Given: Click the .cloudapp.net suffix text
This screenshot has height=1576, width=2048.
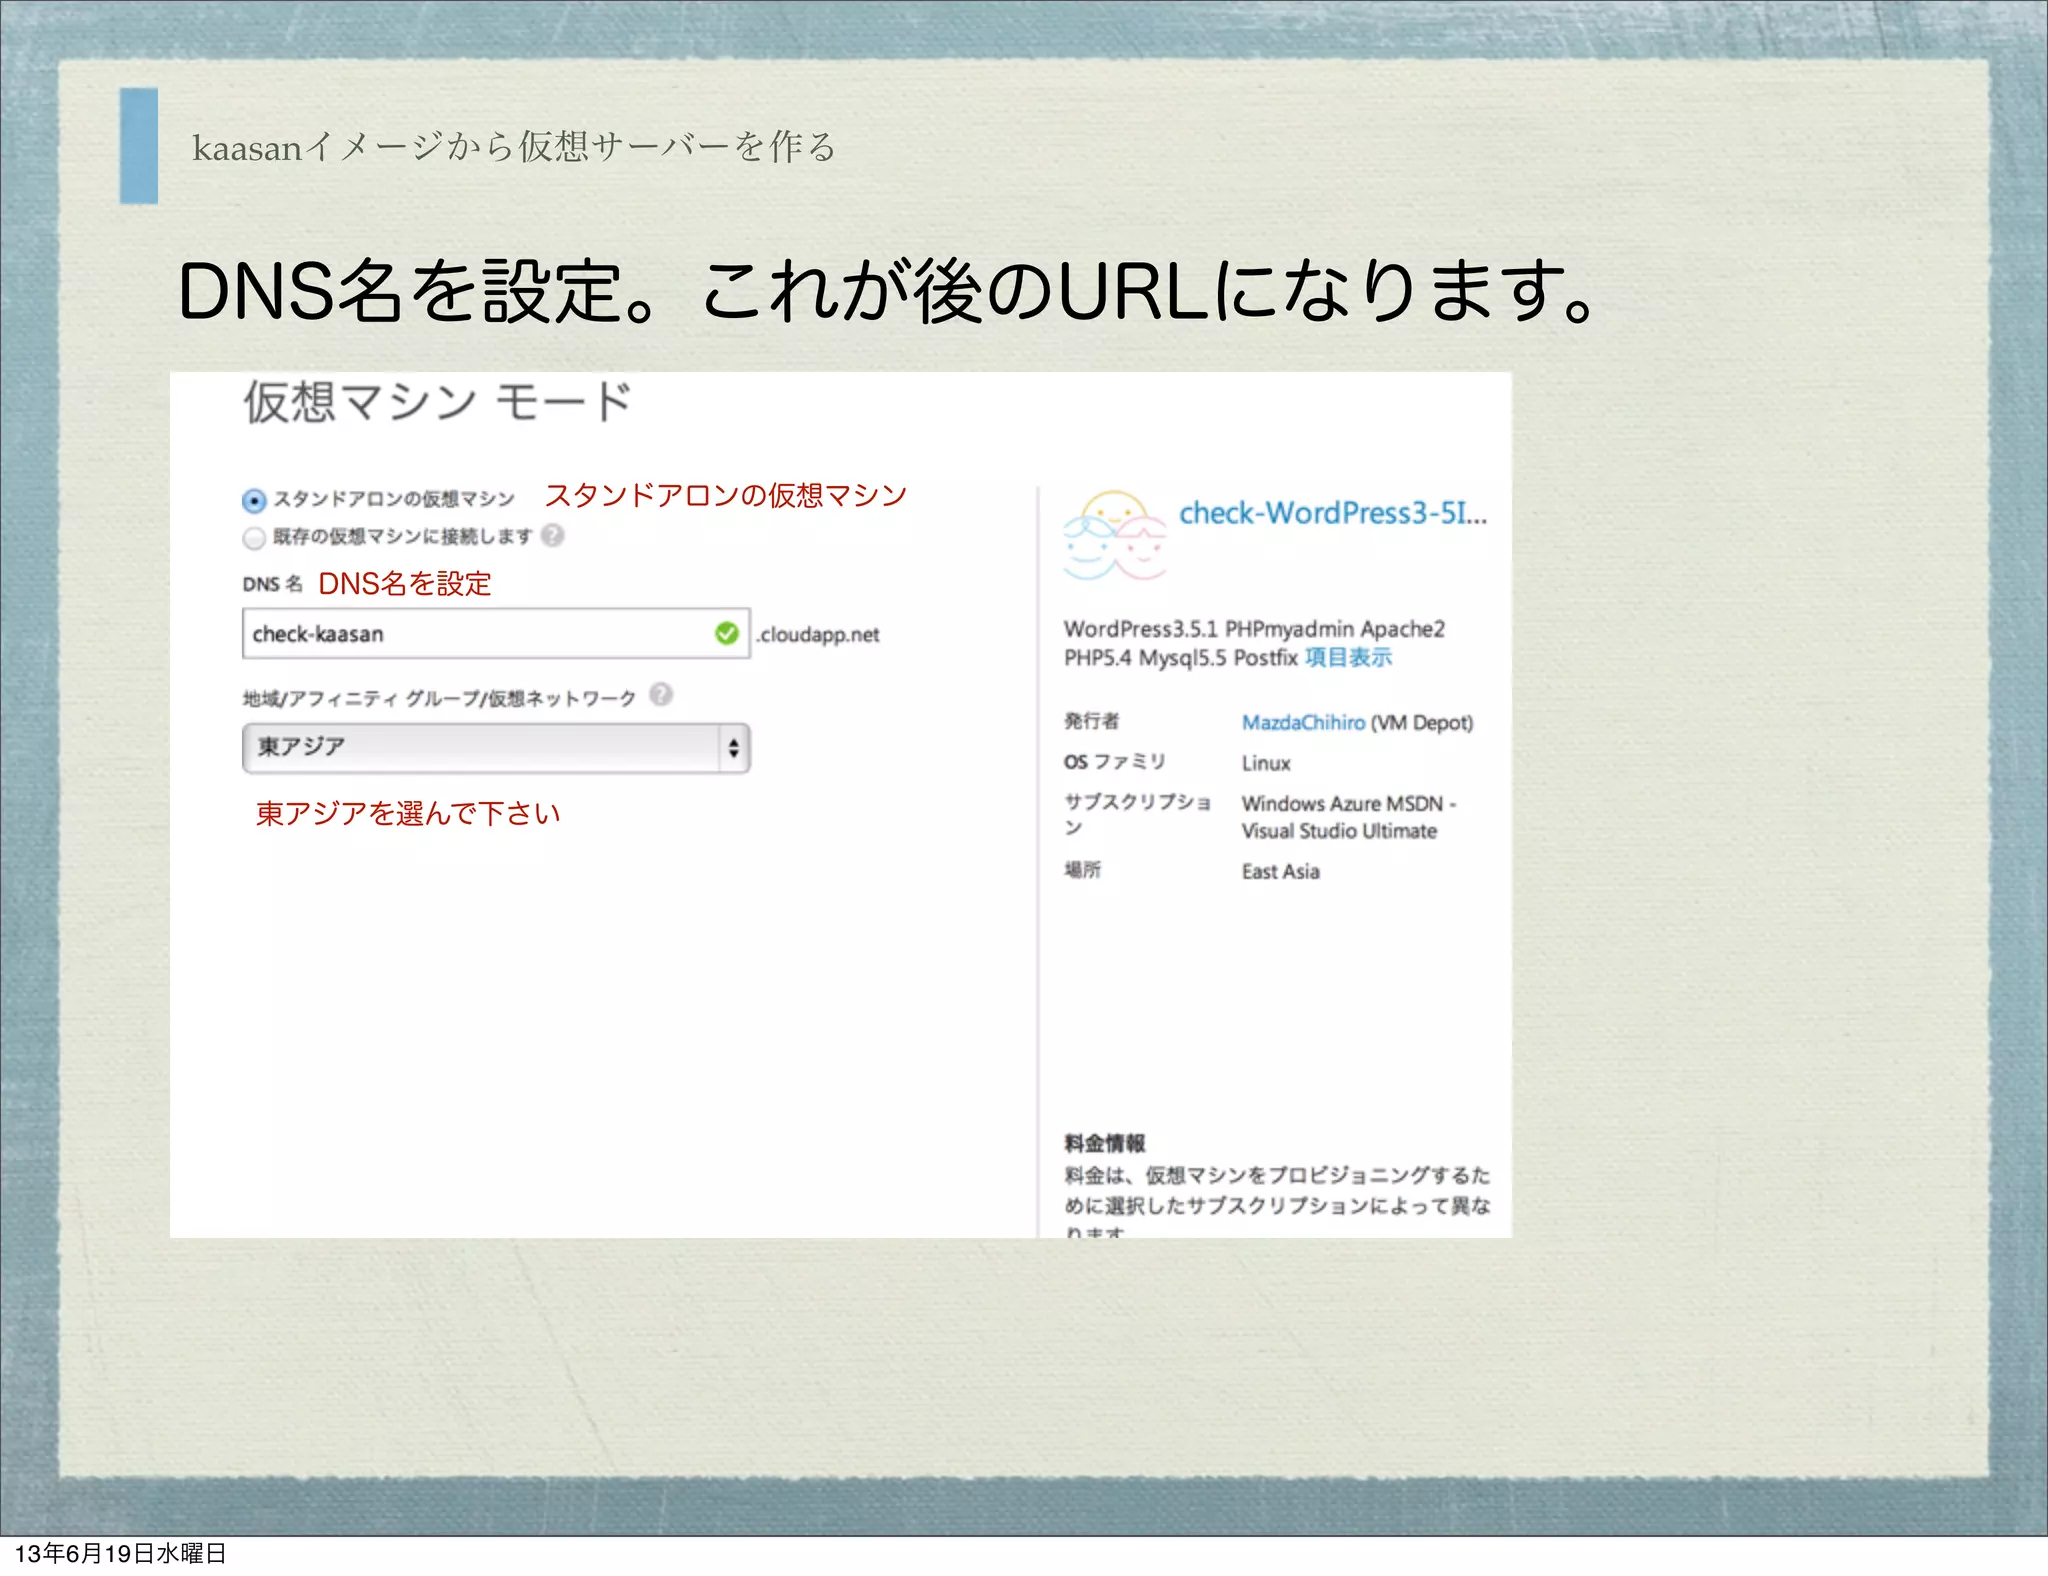Looking at the screenshot, I should point(818,635).
